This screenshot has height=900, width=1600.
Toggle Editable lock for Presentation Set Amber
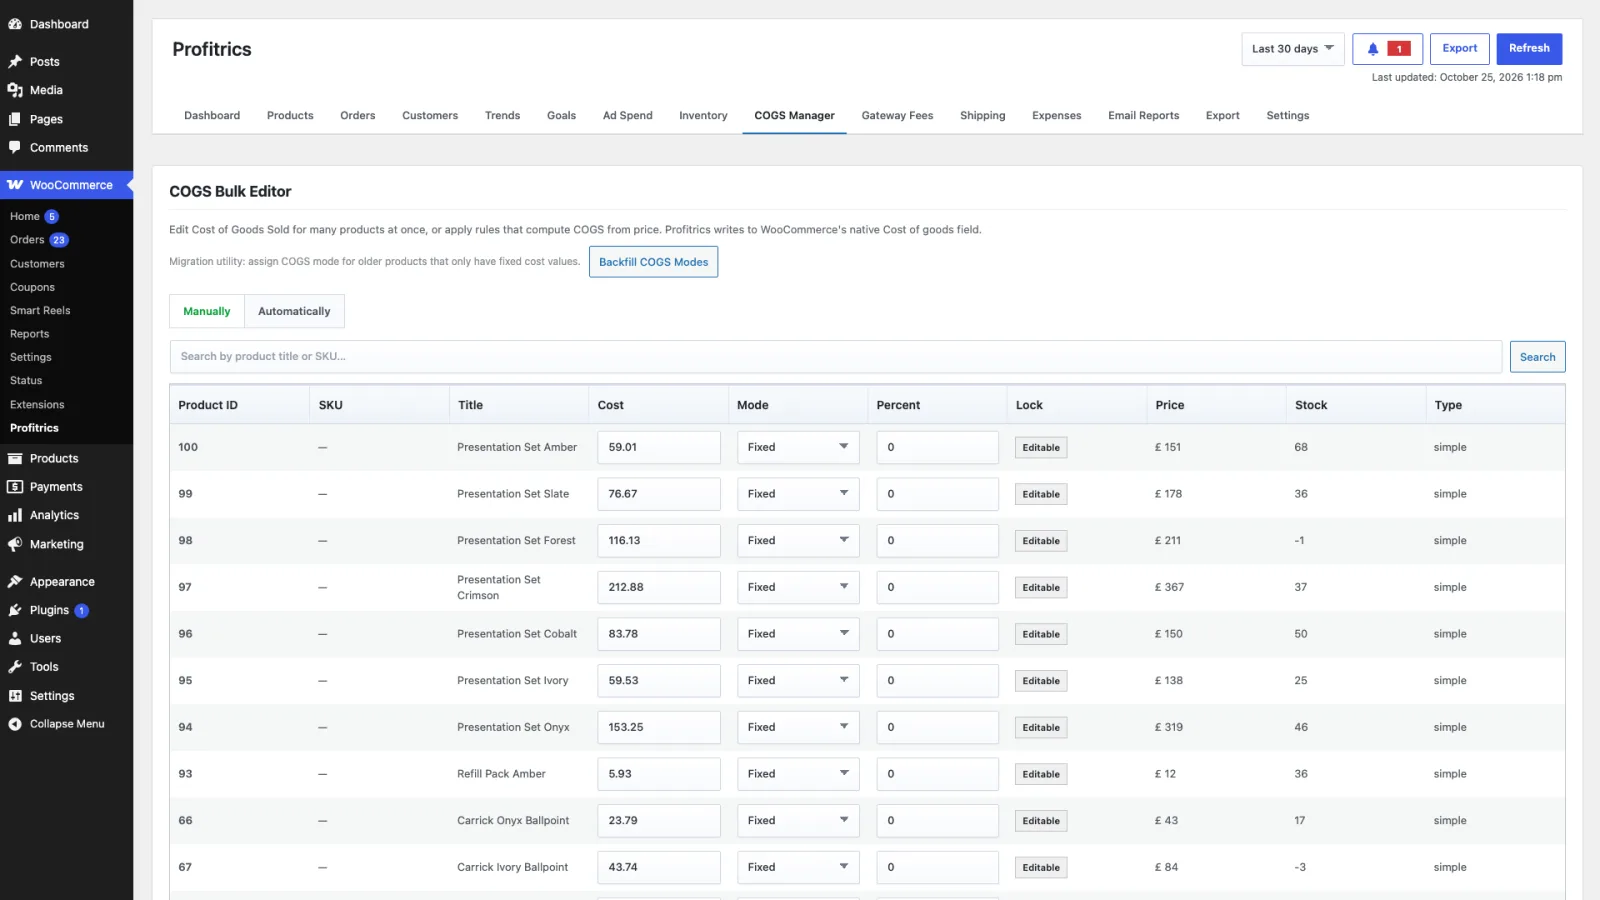pos(1041,448)
